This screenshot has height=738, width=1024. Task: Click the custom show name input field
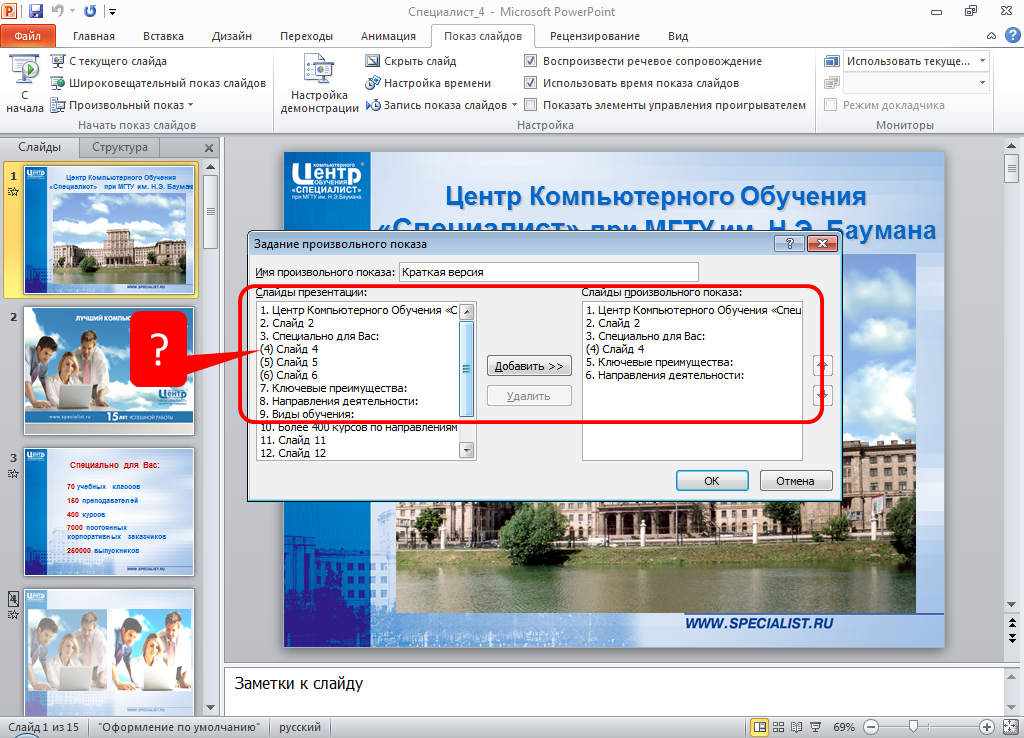[548, 272]
